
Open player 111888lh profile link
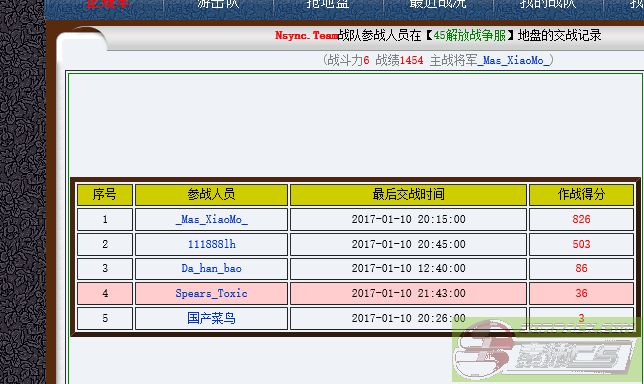click(212, 244)
